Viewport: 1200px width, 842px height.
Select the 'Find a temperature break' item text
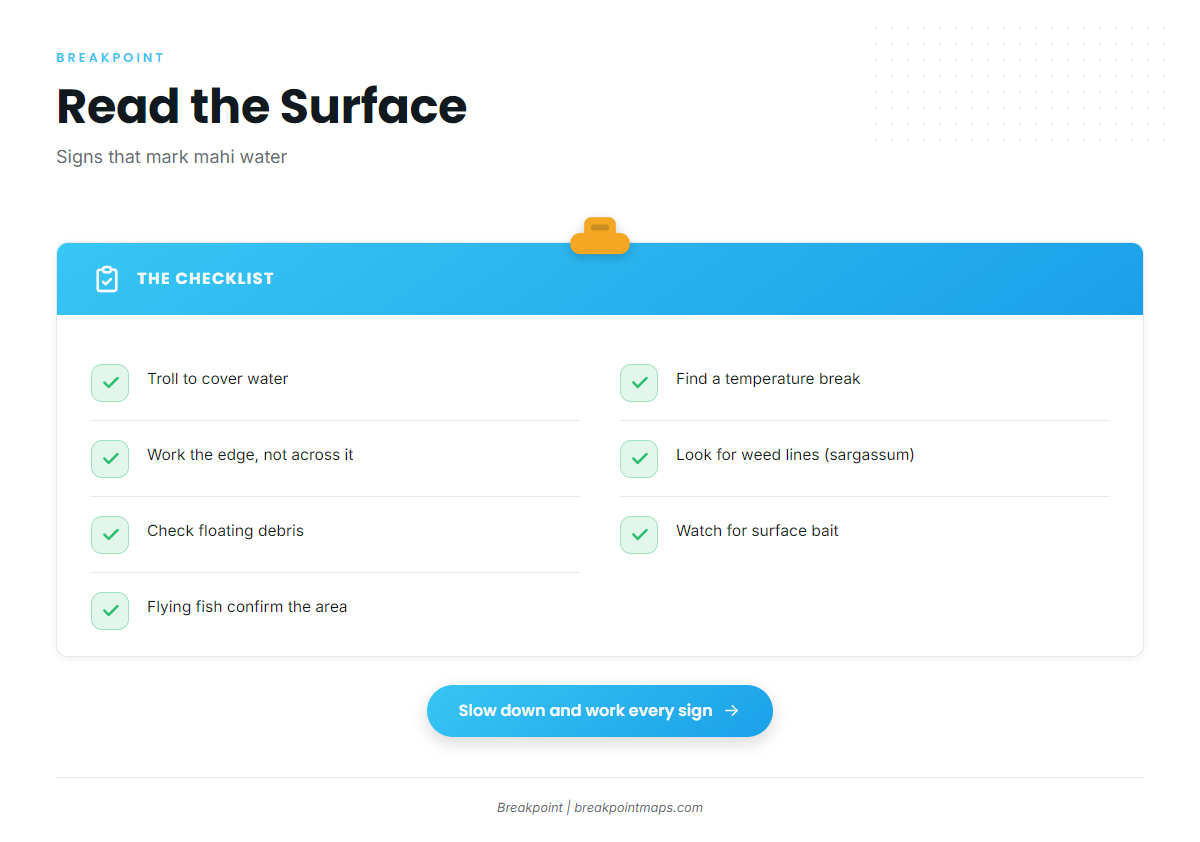(x=768, y=379)
